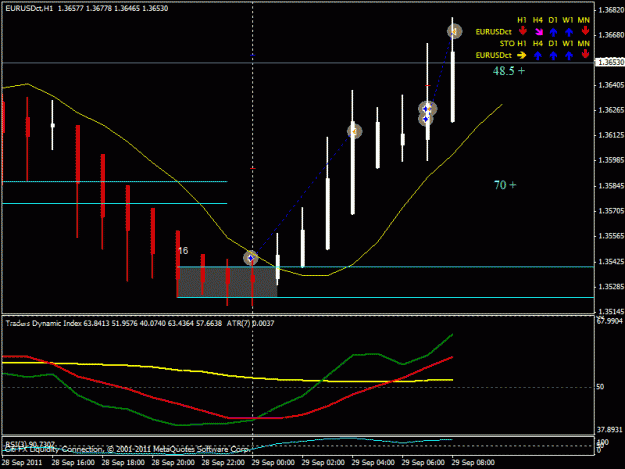Click the '29 Sep 02:00' time axis label
Screen dimensions: 625x469
pyautogui.click(x=323, y=463)
